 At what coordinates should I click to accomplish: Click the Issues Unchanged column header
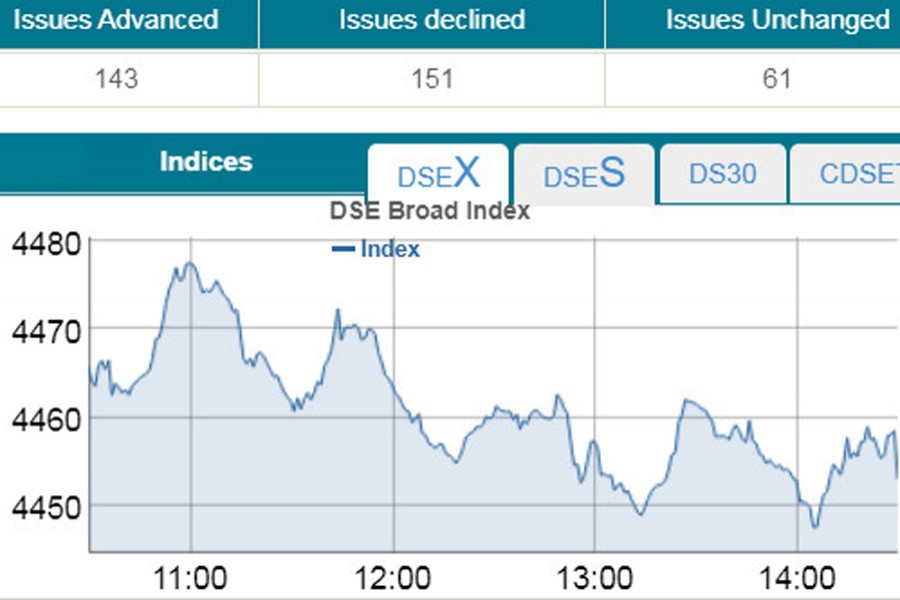775,19
